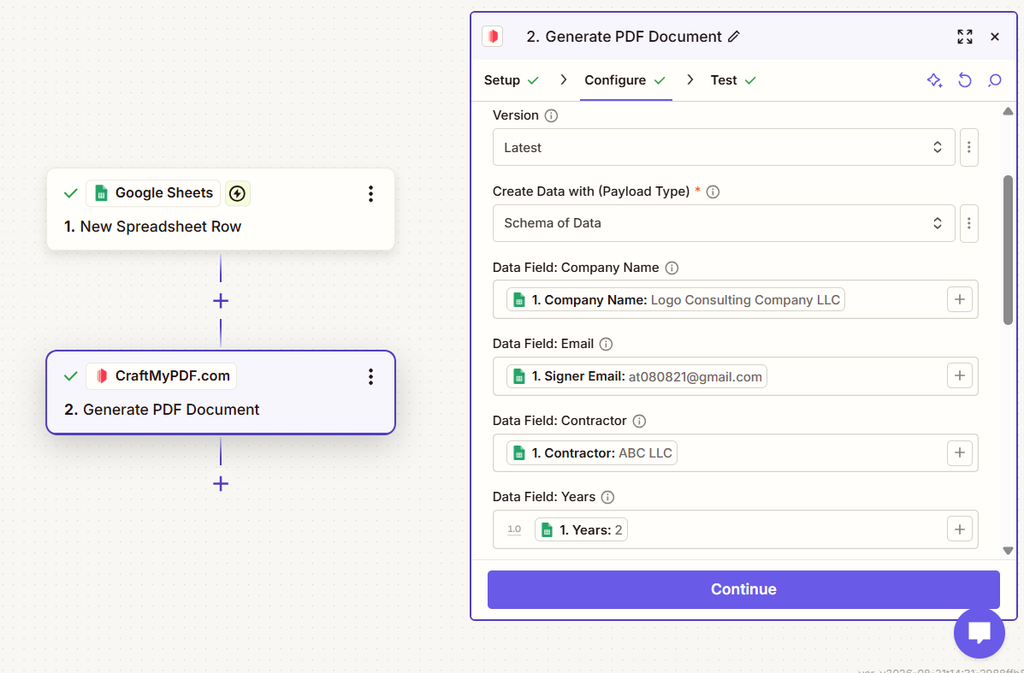Click inside the Contractor data field
The width and height of the screenshot is (1024, 673).
[x=735, y=452]
